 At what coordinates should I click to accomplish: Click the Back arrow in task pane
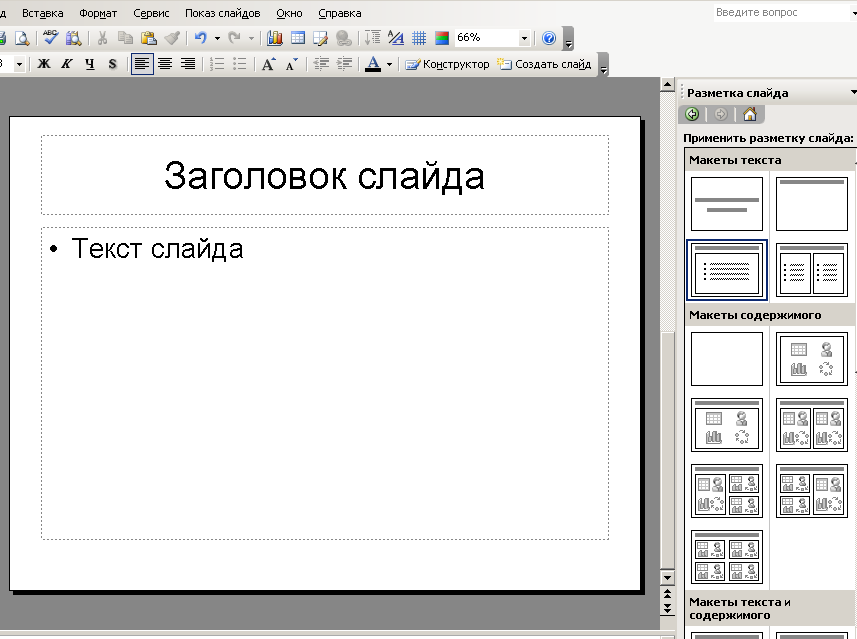[x=693, y=114]
